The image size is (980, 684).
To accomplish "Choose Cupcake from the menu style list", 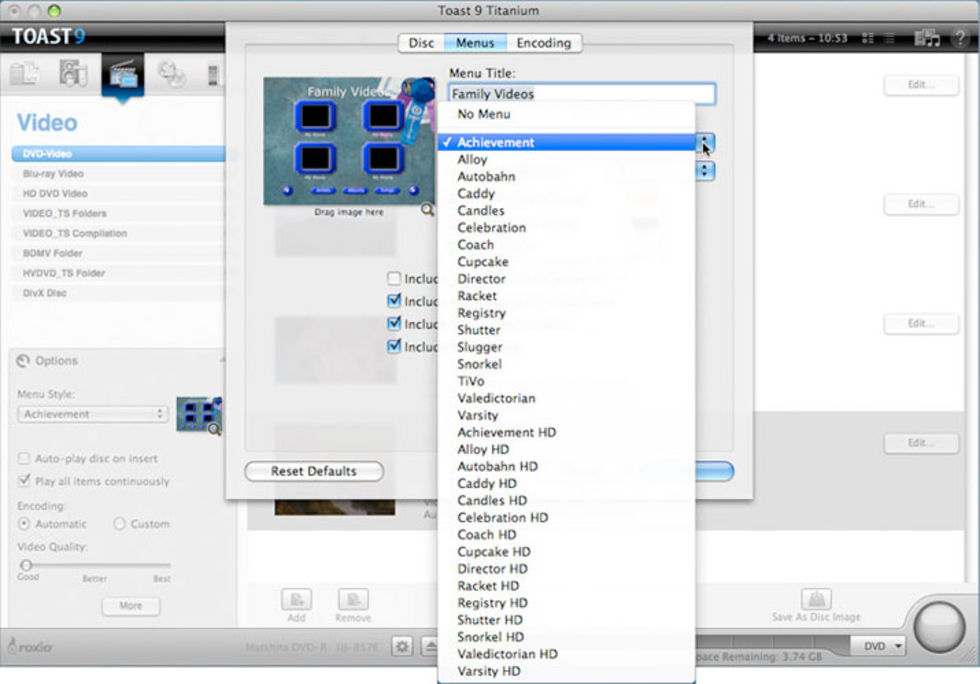I will (483, 262).
